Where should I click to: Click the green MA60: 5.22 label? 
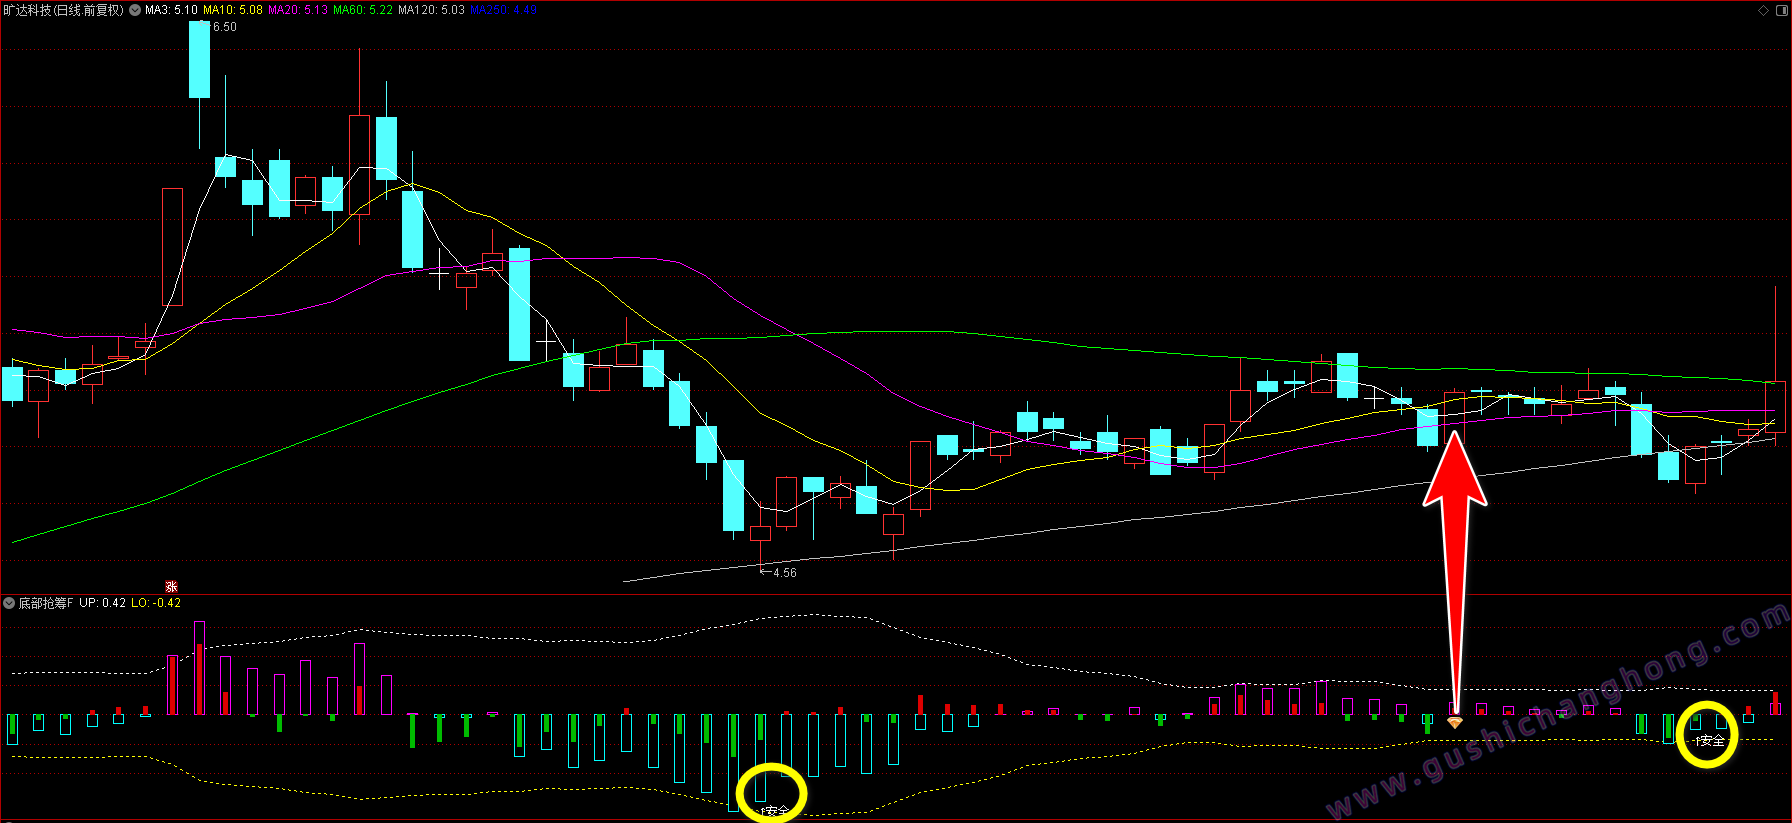coord(363,10)
